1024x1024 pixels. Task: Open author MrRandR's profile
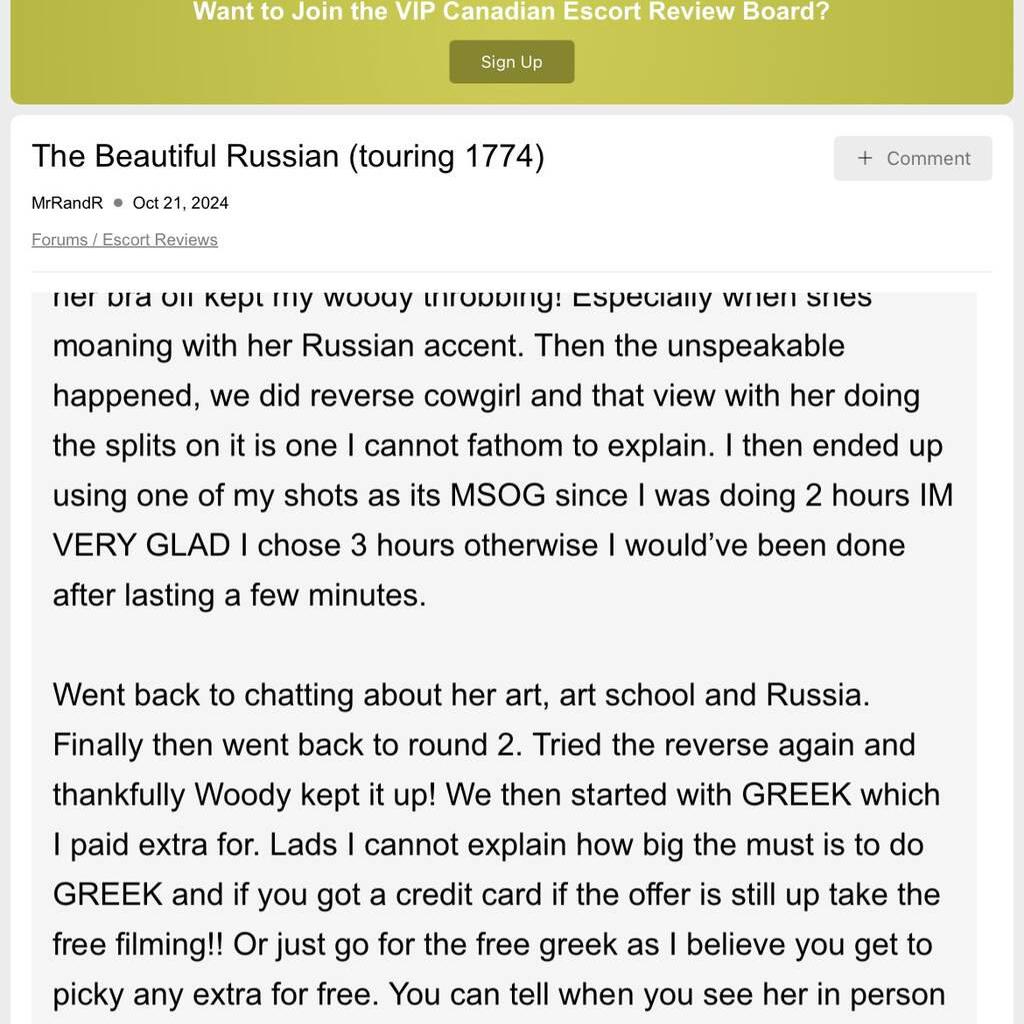pos(67,203)
